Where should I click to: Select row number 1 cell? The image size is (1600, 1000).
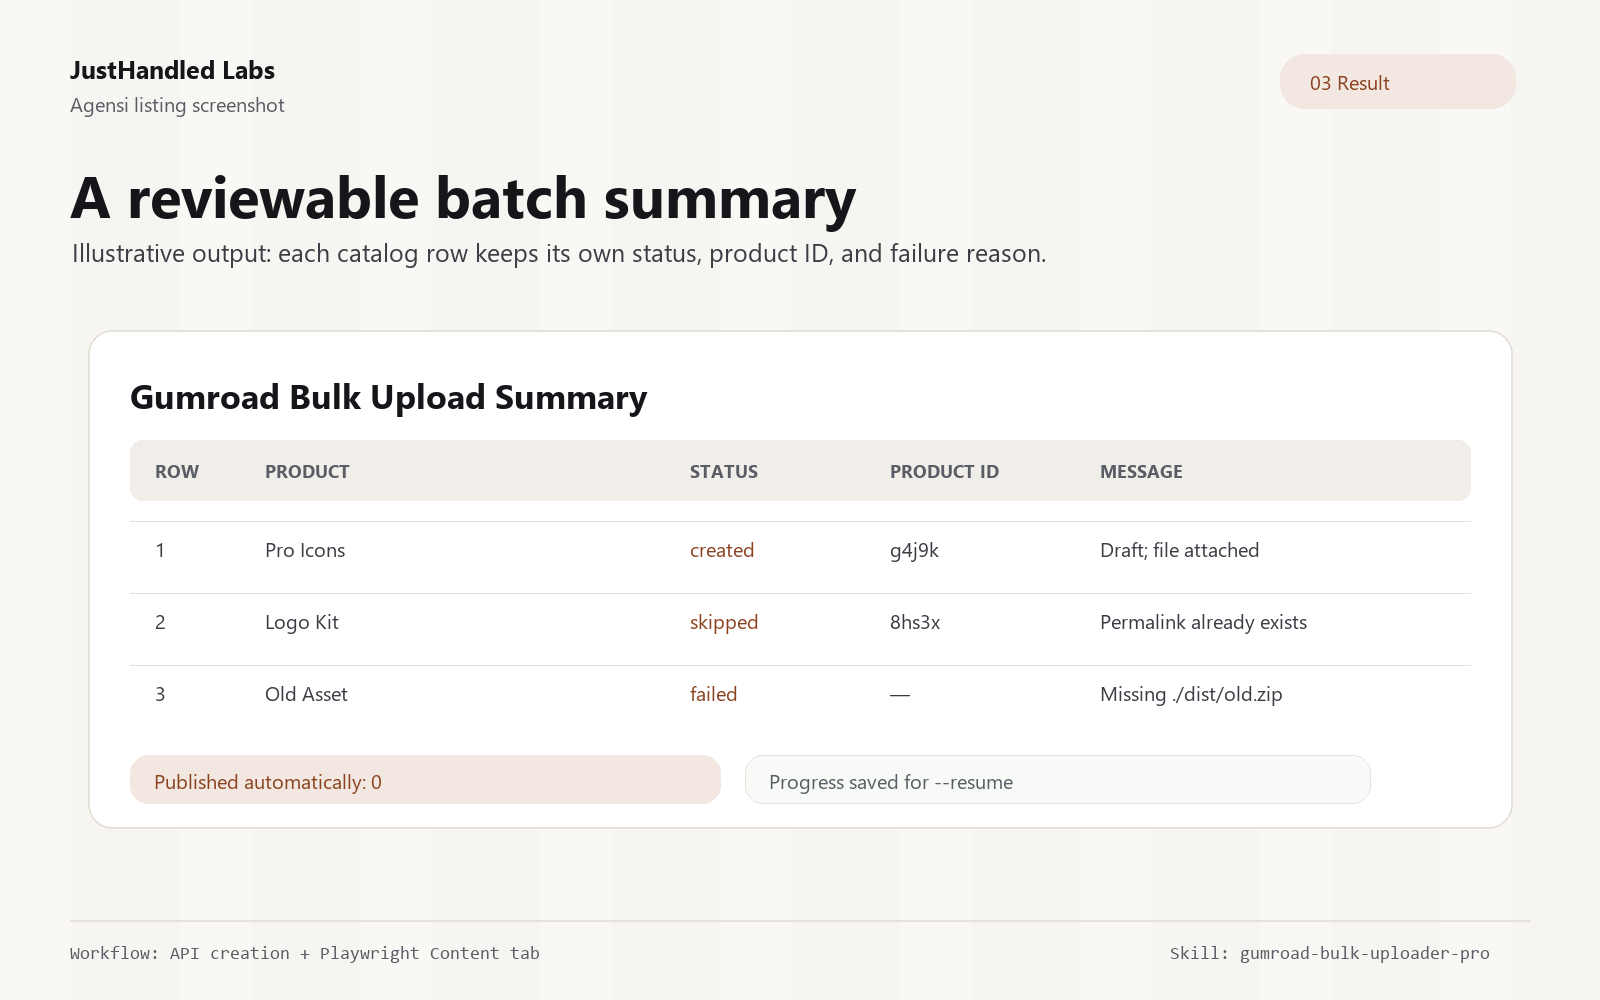point(160,550)
